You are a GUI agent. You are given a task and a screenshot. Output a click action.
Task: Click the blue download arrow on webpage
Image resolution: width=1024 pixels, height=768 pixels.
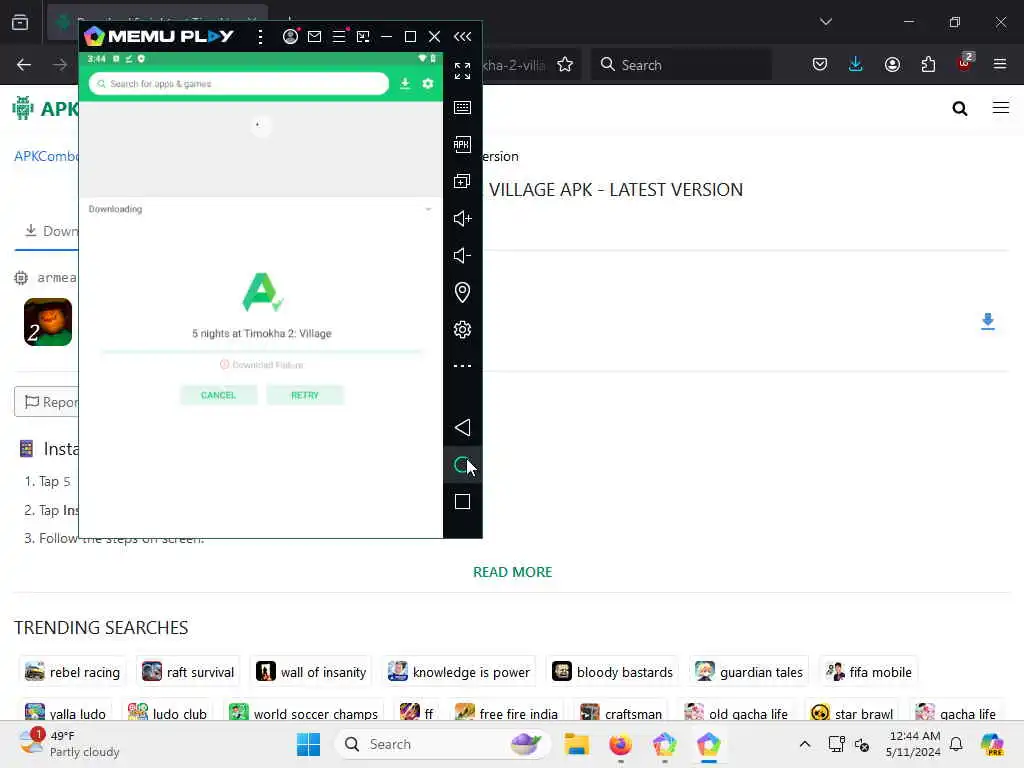coord(987,321)
